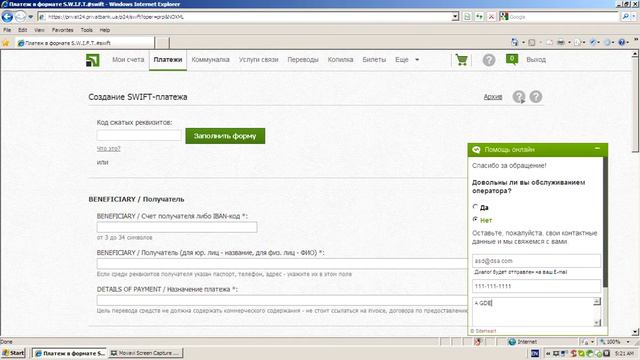The width and height of the screenshot is (640, 360).
Task: Open the Коммуналка tab
Action: (x=210, y=60)
